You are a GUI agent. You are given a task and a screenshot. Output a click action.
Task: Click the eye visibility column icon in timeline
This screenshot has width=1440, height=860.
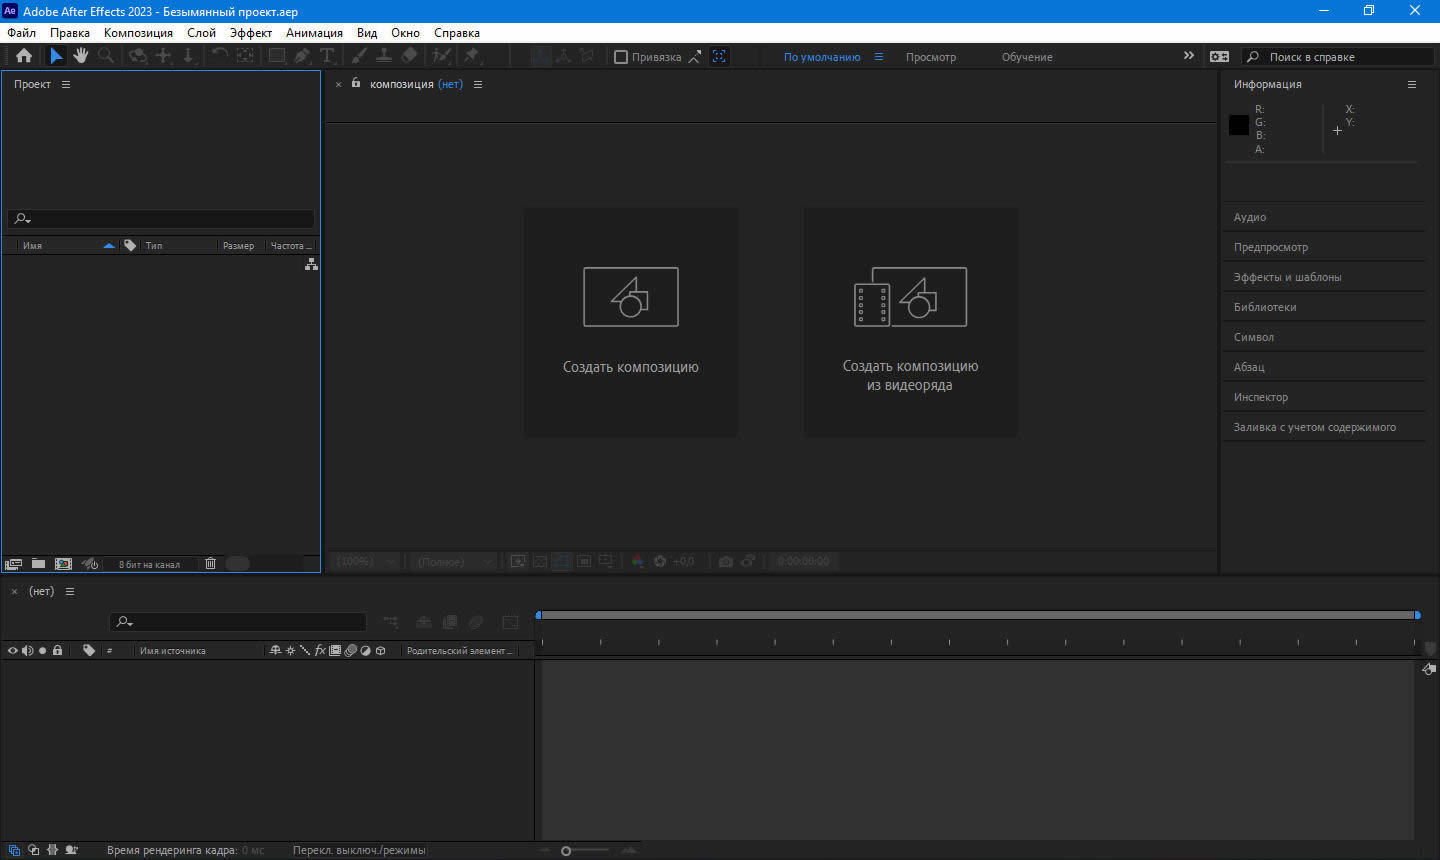(13, 651)
